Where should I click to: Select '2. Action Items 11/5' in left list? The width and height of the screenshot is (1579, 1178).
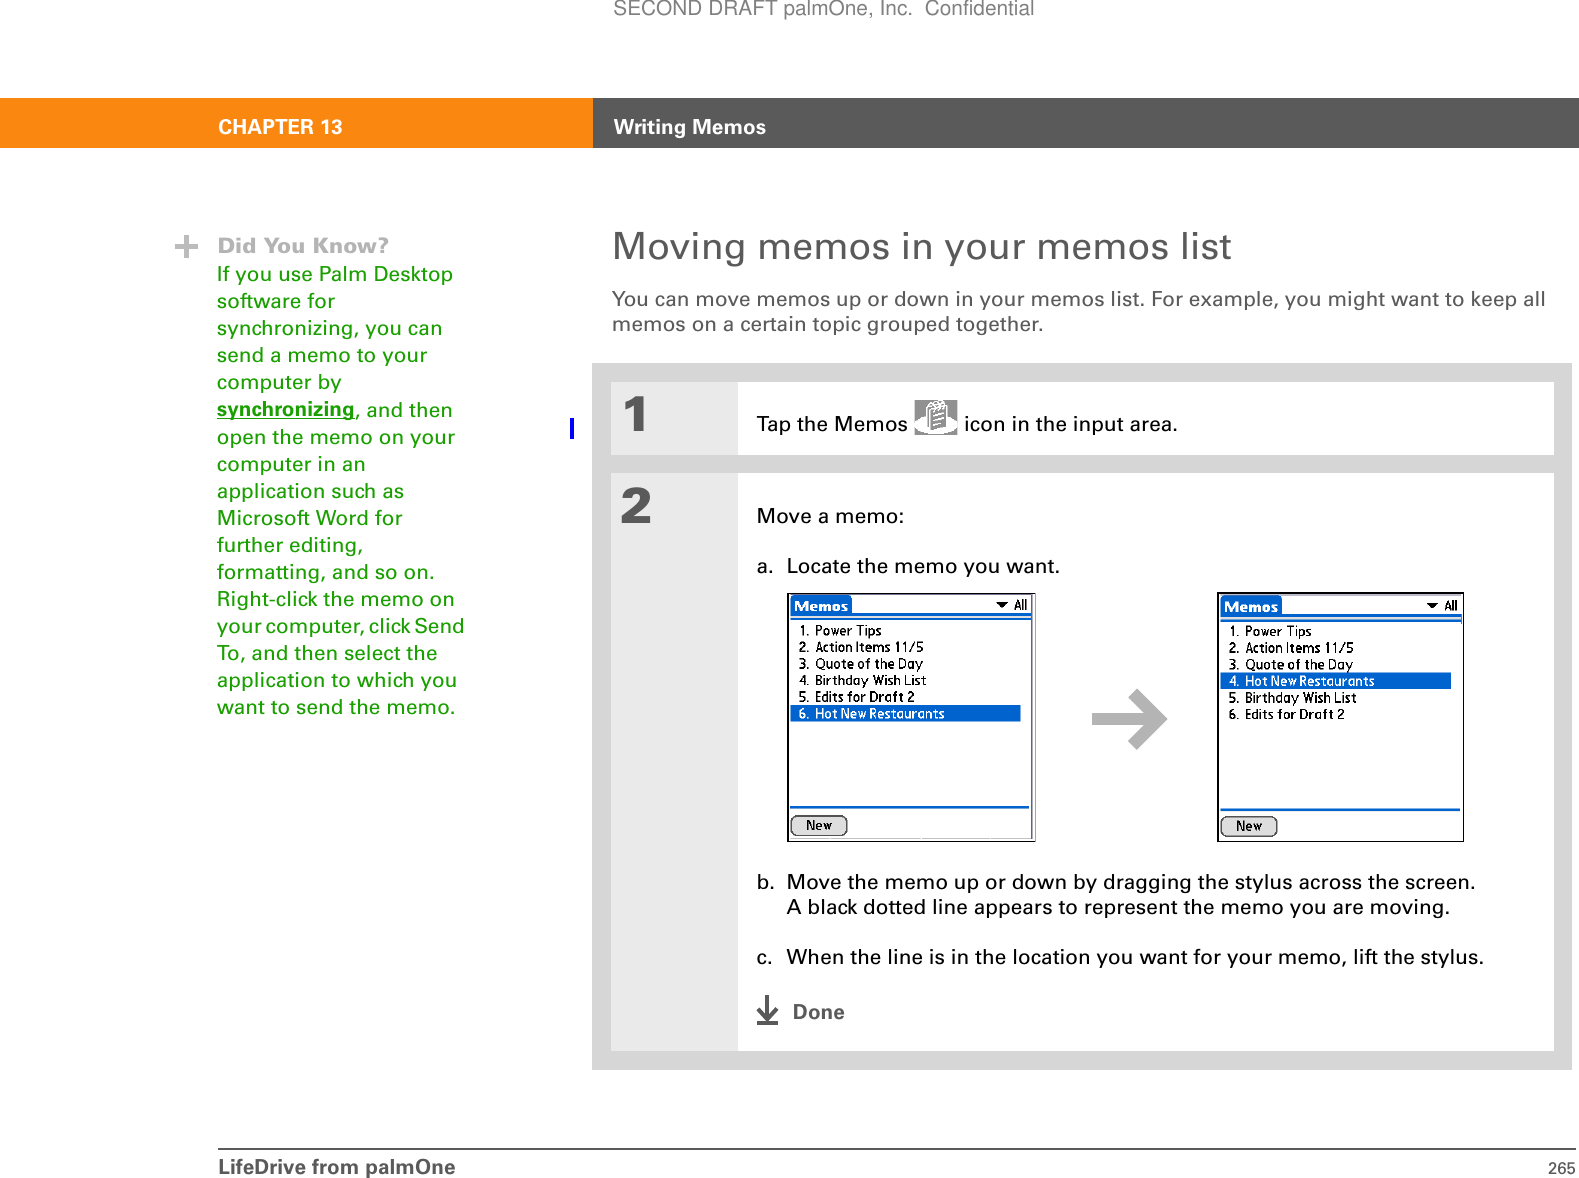(861, 647)
